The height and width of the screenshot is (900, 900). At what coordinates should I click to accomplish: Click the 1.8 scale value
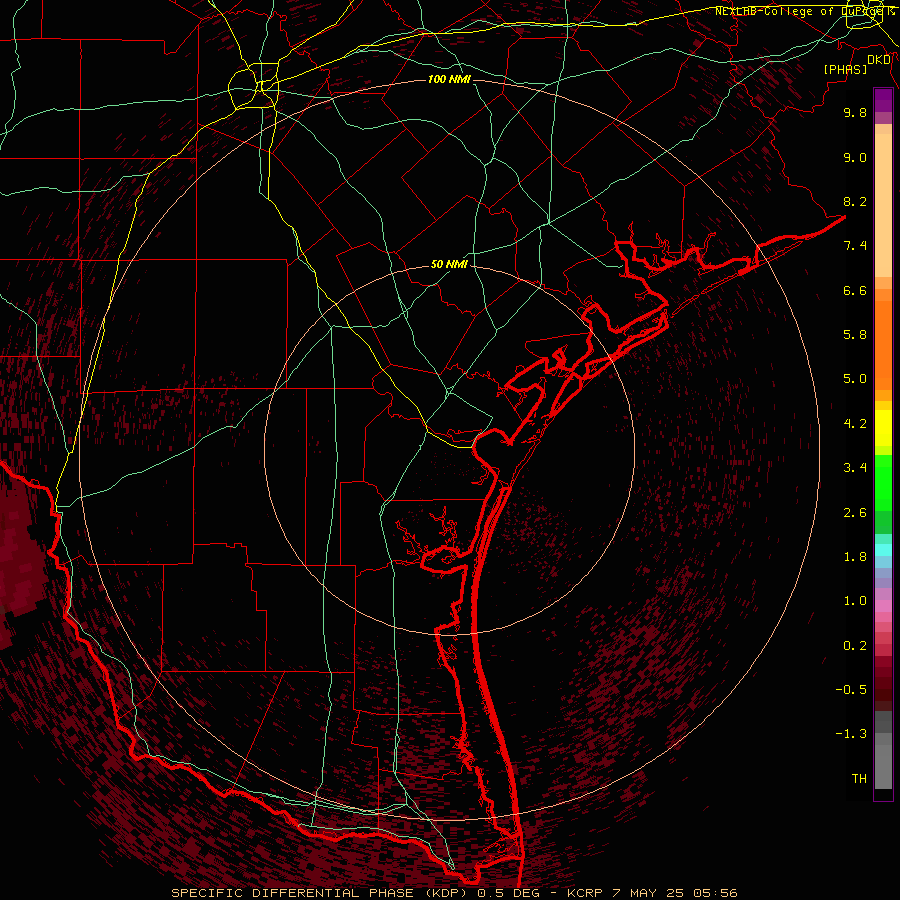(855, 557)
